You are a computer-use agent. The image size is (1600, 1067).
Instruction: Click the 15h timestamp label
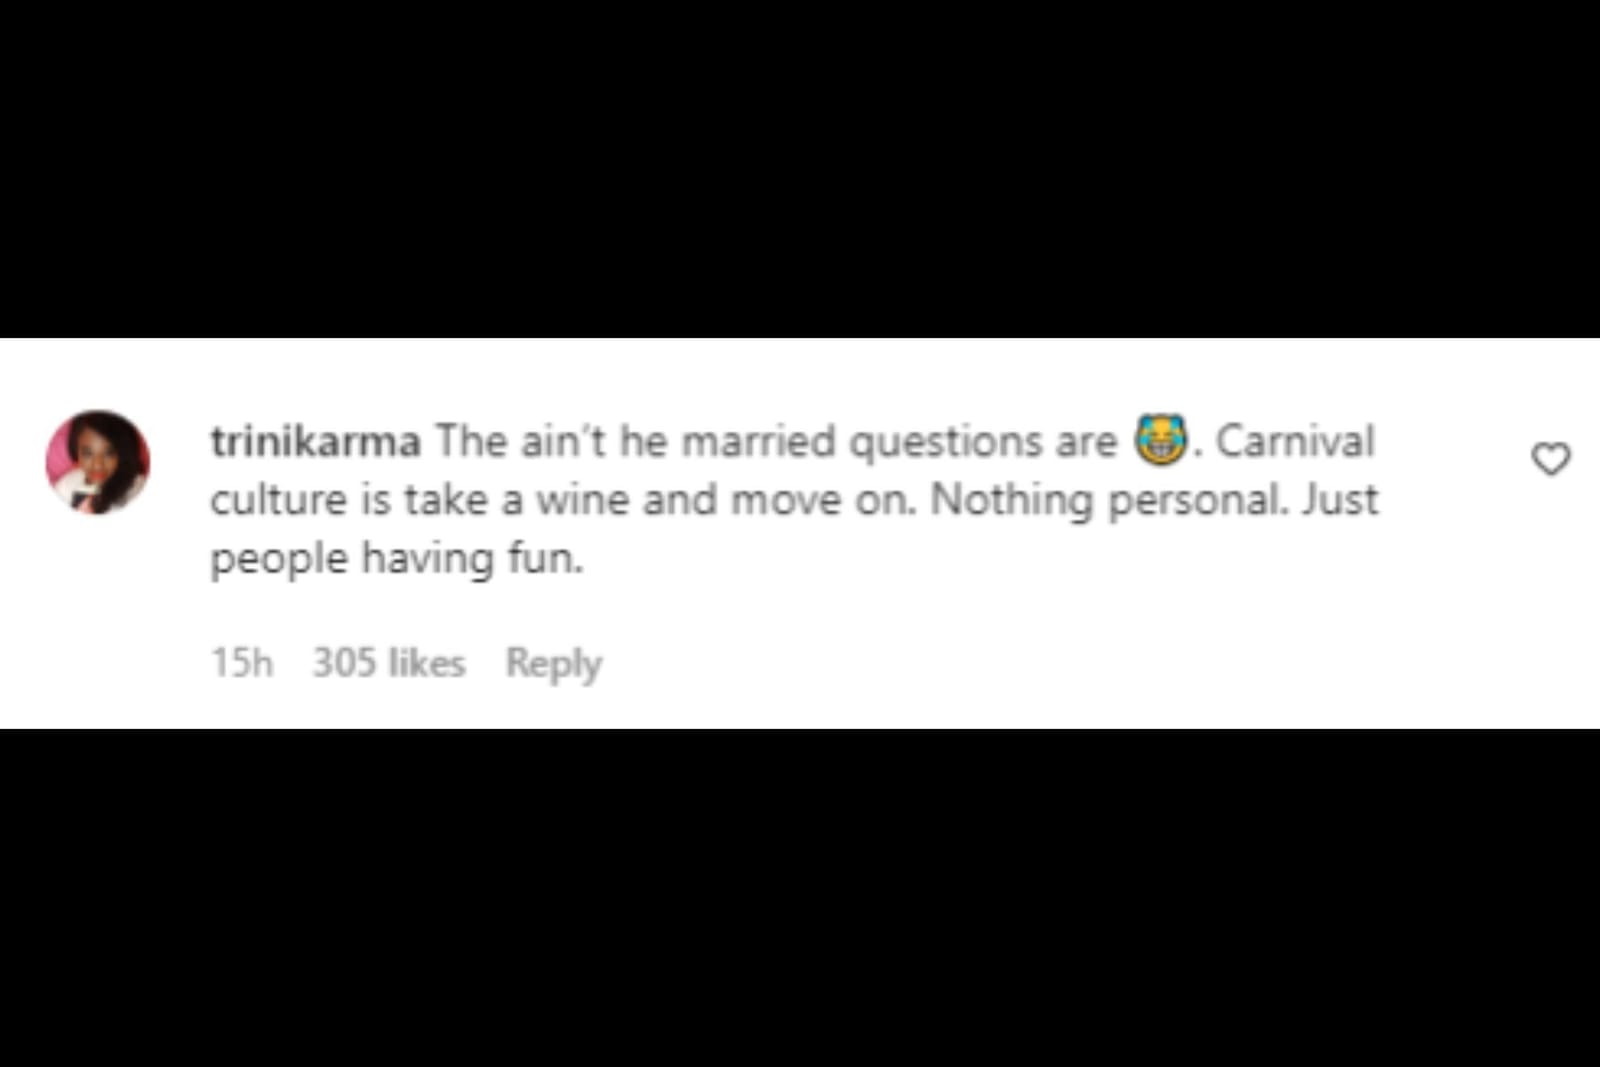point(243,662)
